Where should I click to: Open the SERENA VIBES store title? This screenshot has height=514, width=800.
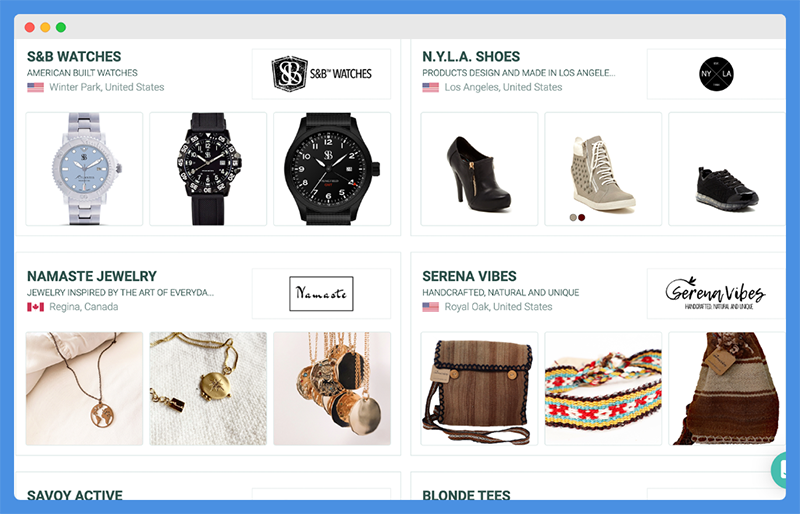pyautogui.click(x=469, y=276)
